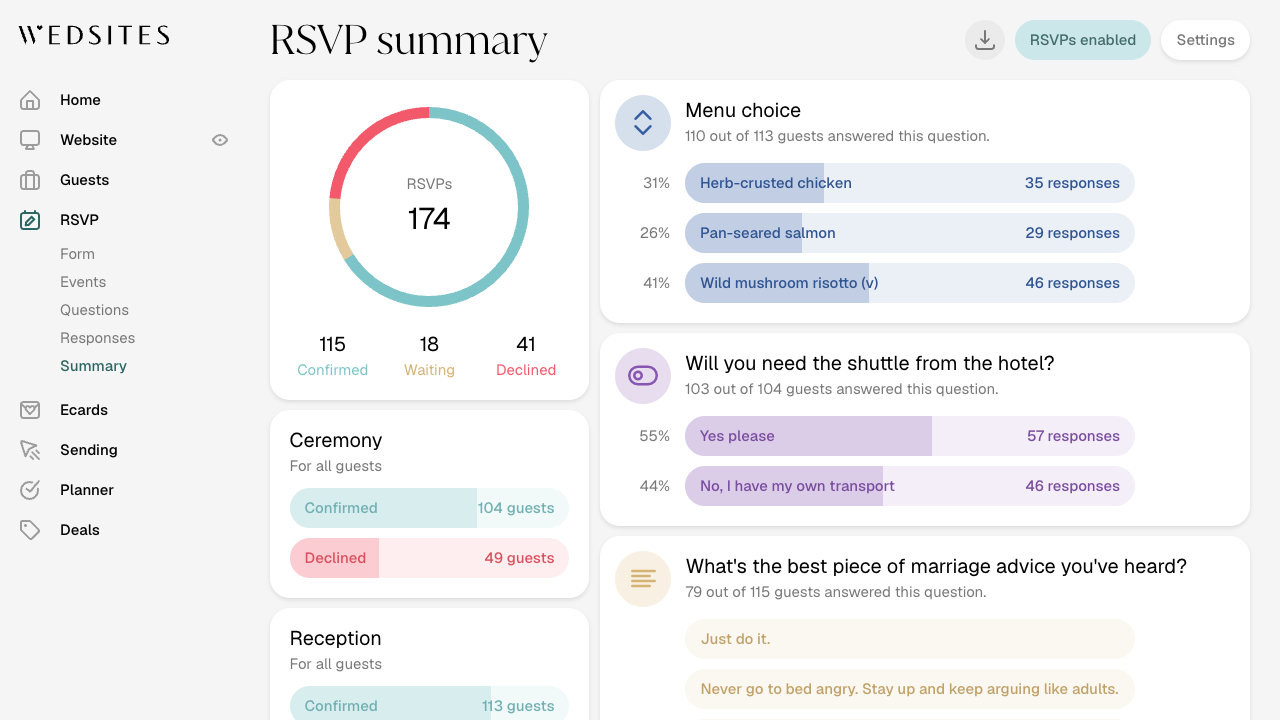The width and height of the screenshot is (1280, 720).
Task: Click the 'Menu choice' question title
Action: 743,110
